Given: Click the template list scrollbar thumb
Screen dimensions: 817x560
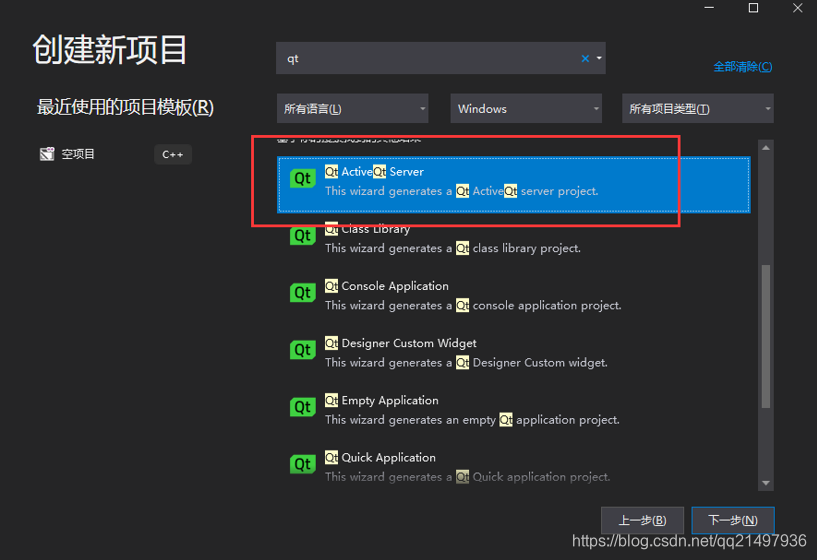Looking at the screenshot, I should click(x=765, y=337).
